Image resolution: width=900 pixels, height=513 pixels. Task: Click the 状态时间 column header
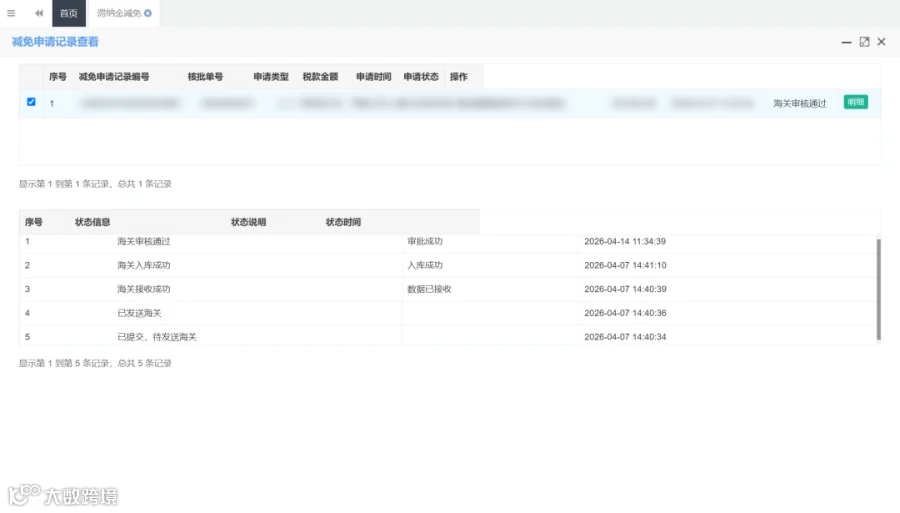[x=343, y=222]
